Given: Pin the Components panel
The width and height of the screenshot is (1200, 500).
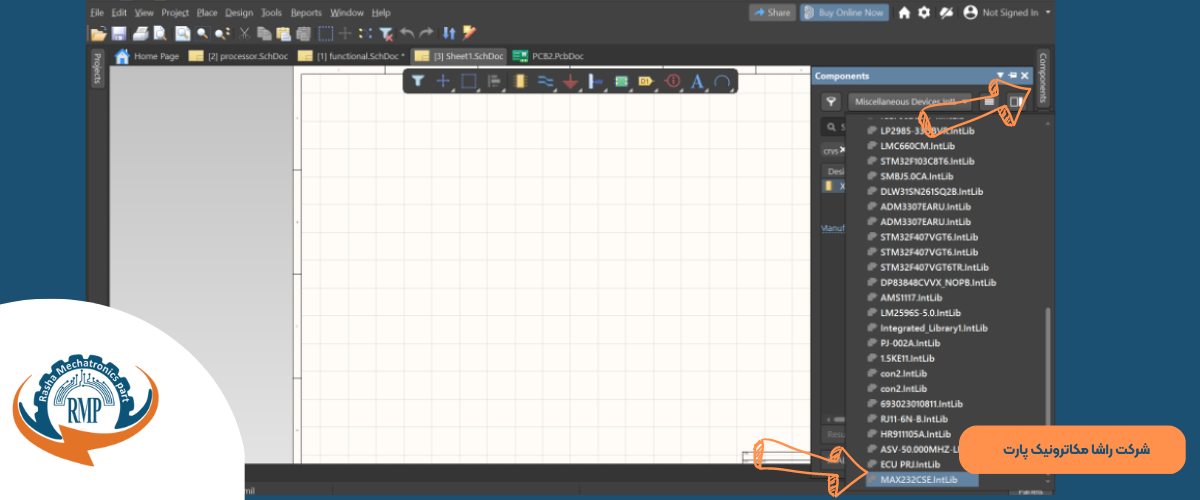Looking at the screenshot, I should tap(1012, 76).
